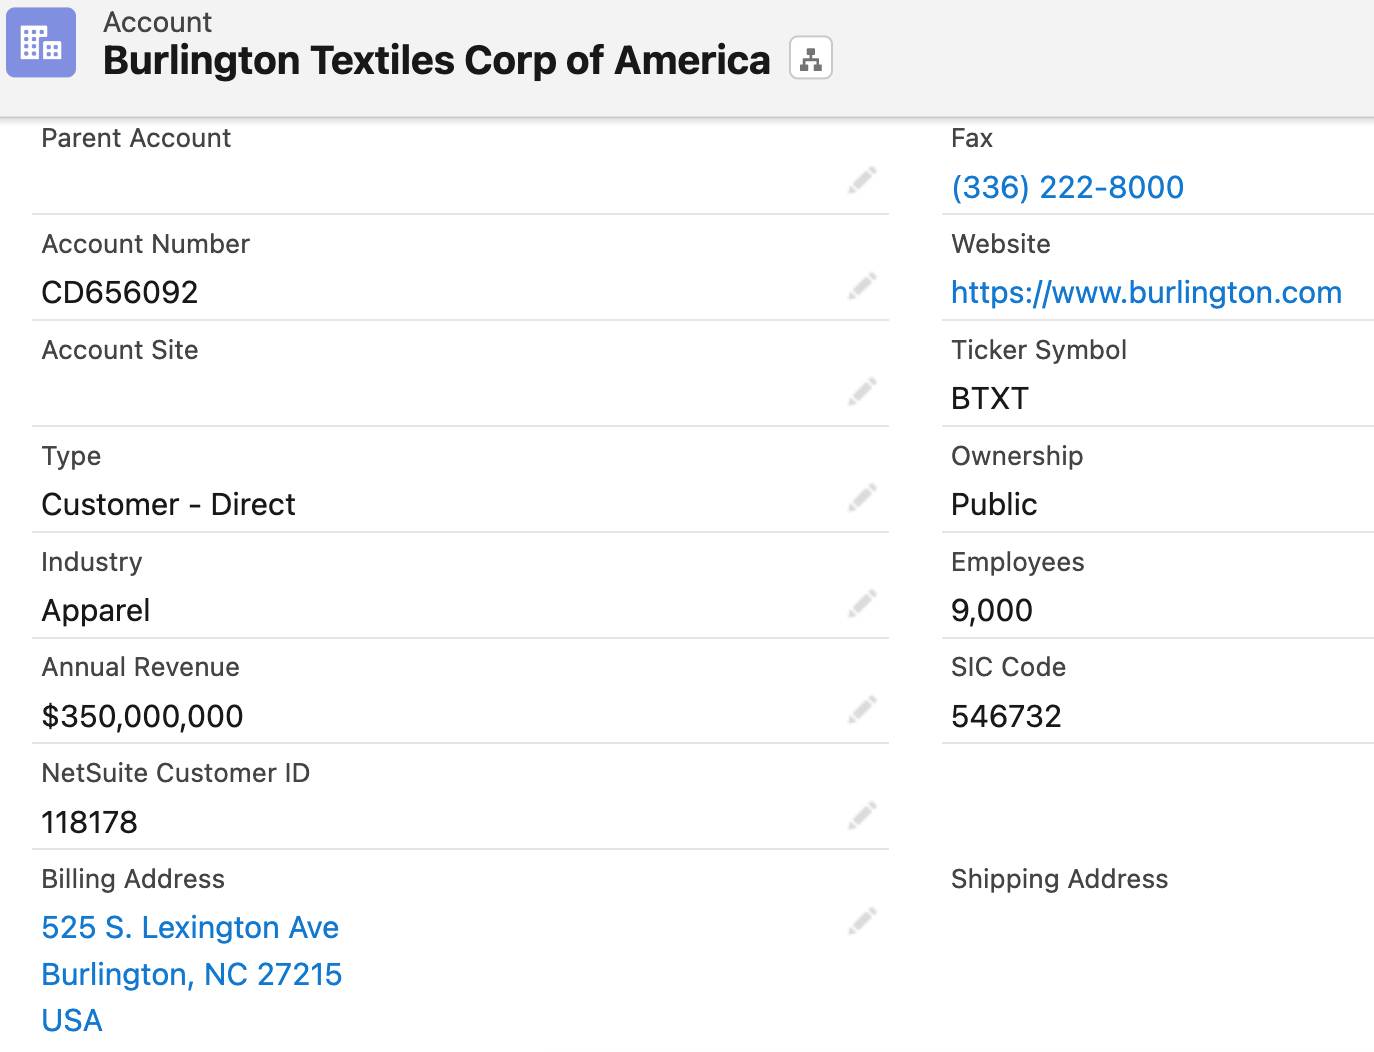This screenshot has width=1374, height=1052.
Task: Edit the Type field pencil icon
Action: pos(862,498)
